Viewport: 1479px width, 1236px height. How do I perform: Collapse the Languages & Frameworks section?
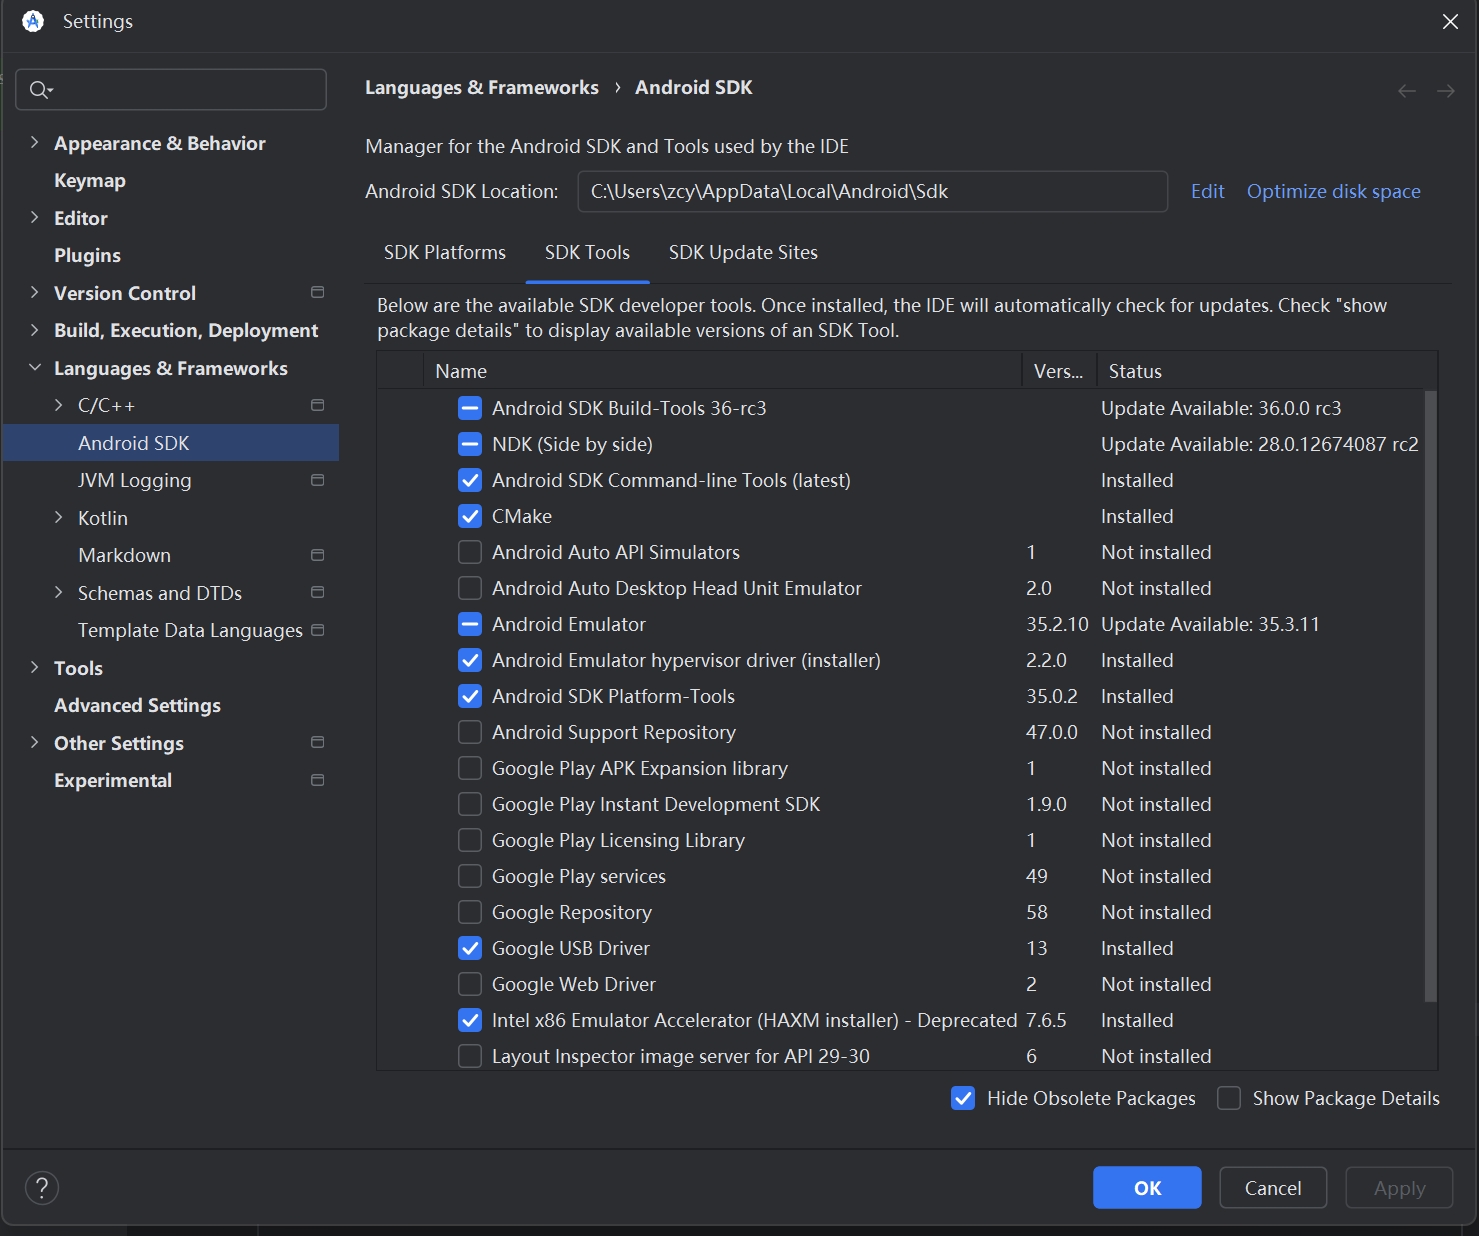coord(33,368)
